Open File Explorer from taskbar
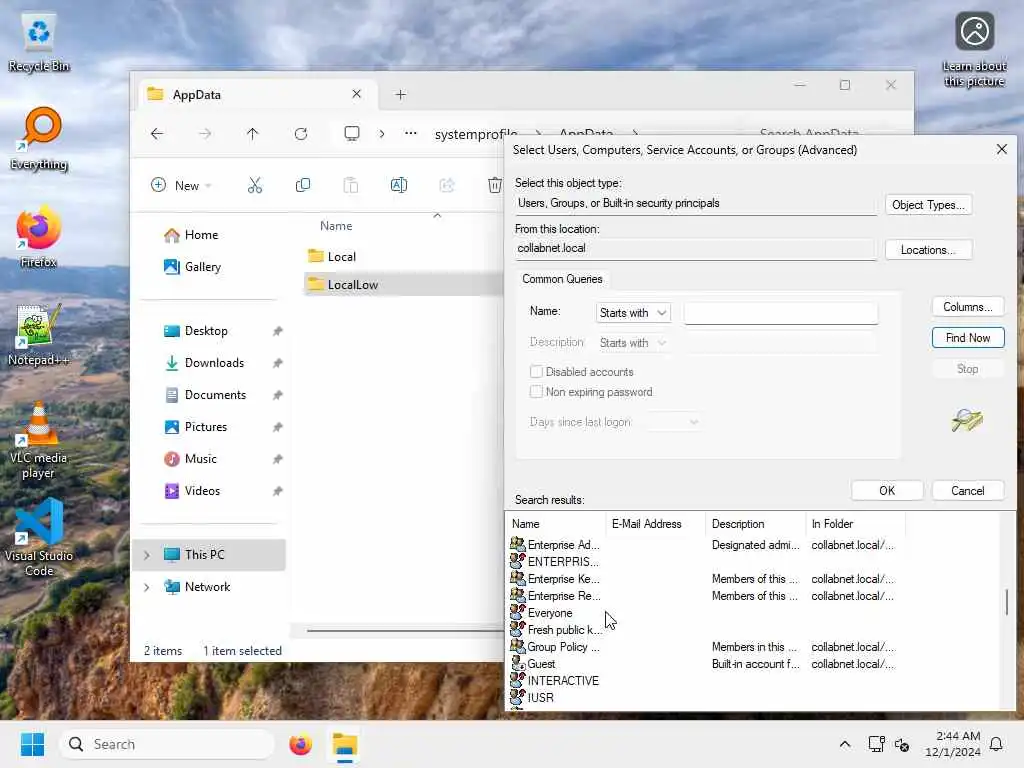The image size is (1024, 768). pyautogui.click(x=345, y=744)
